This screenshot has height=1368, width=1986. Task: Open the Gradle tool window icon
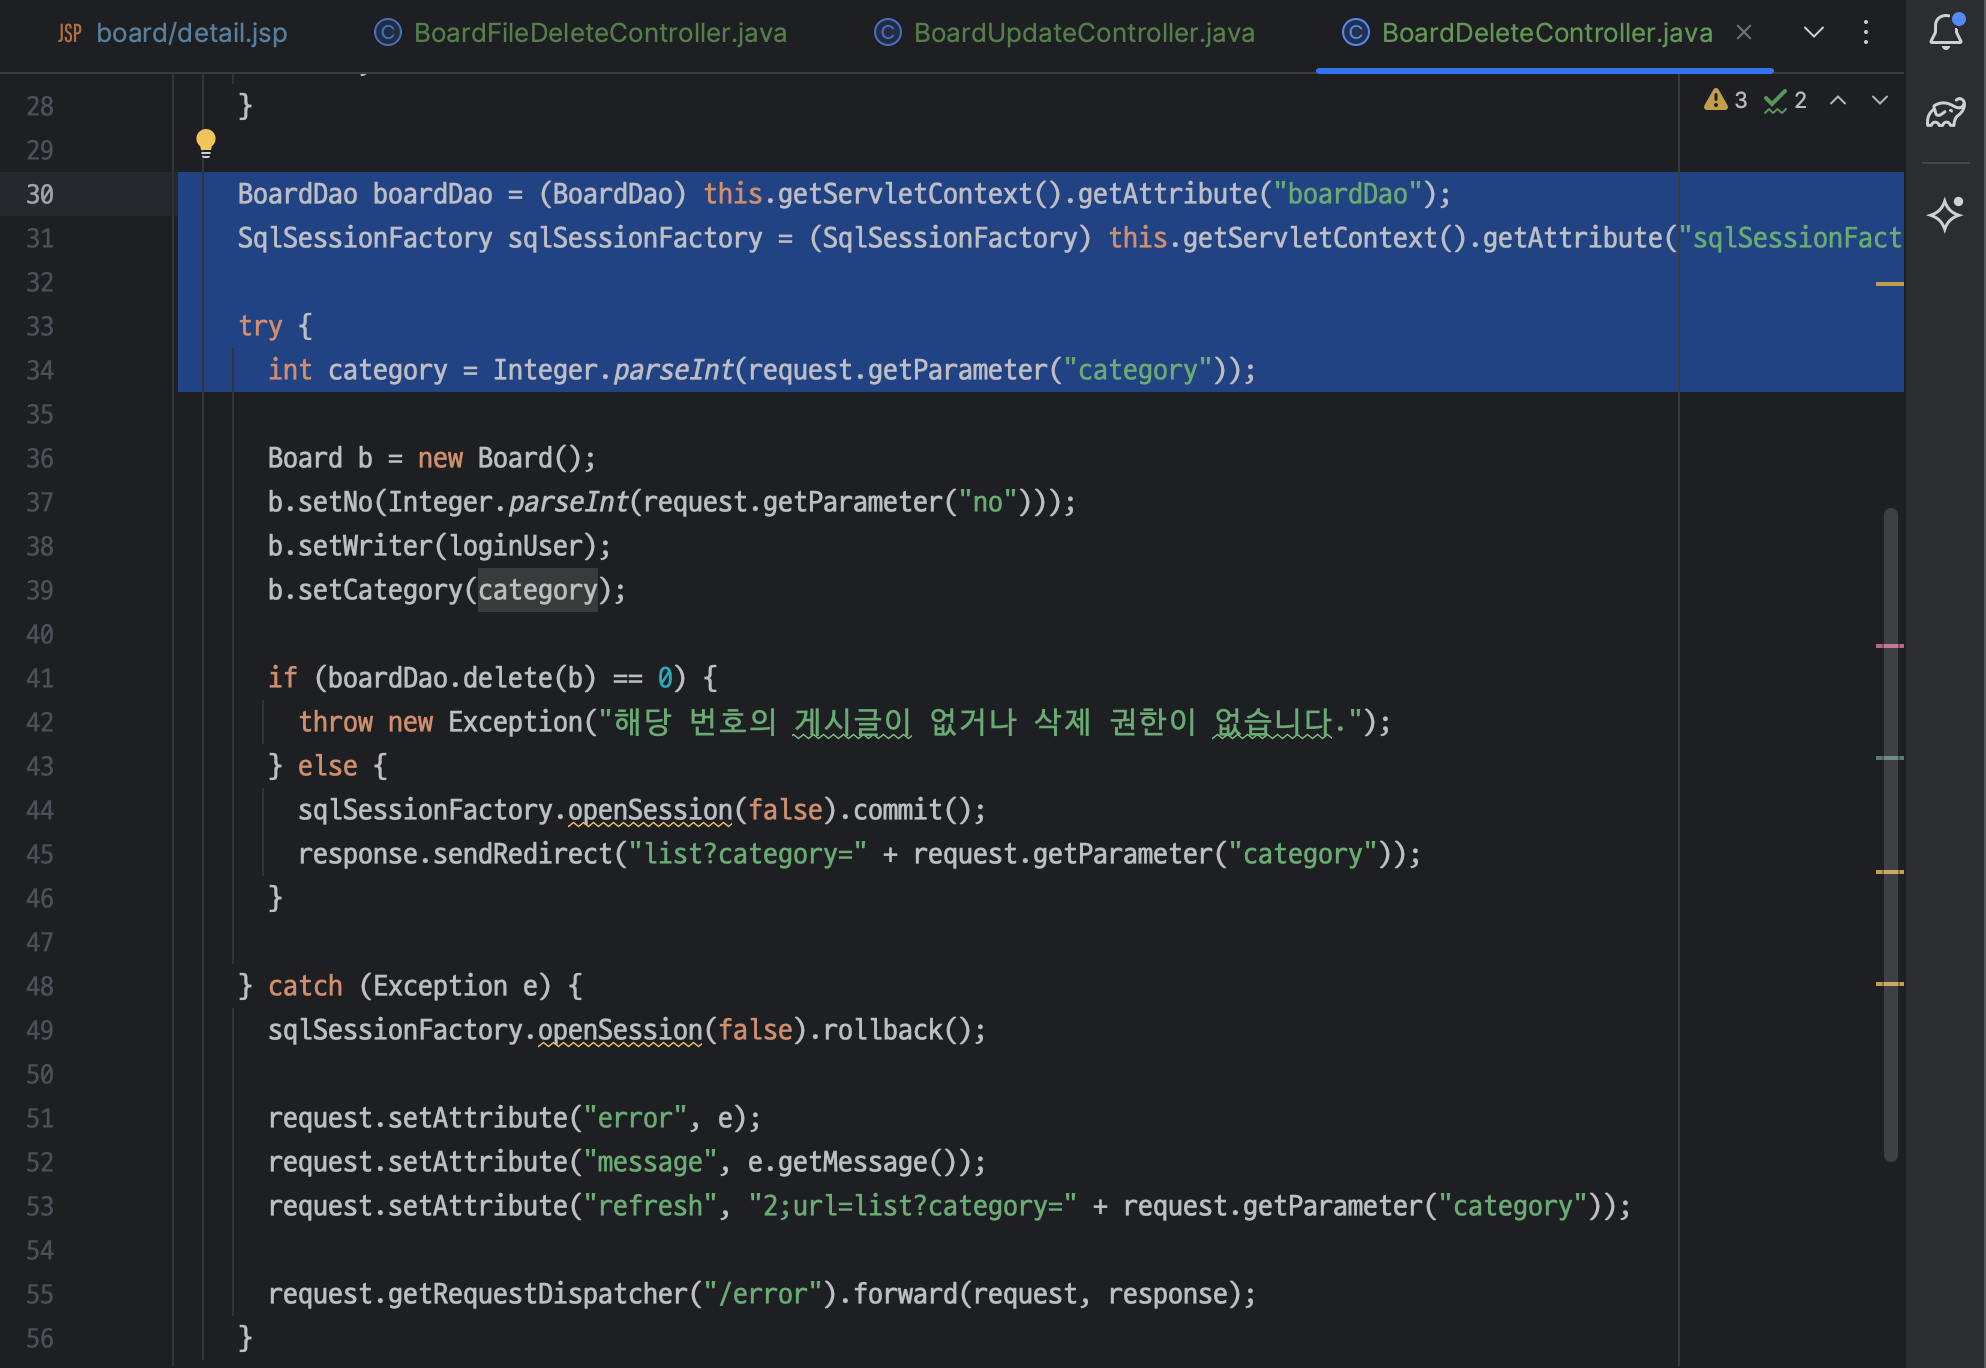click(x=1945, y=112)
